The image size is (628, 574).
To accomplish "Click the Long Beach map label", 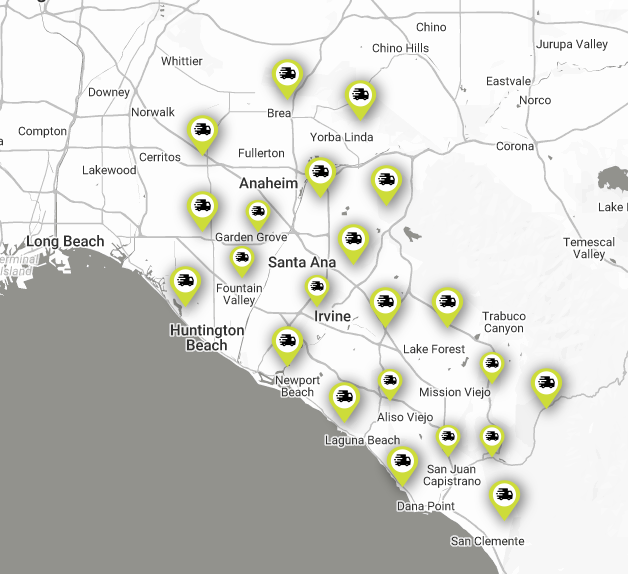I will [x=65, y=242].
